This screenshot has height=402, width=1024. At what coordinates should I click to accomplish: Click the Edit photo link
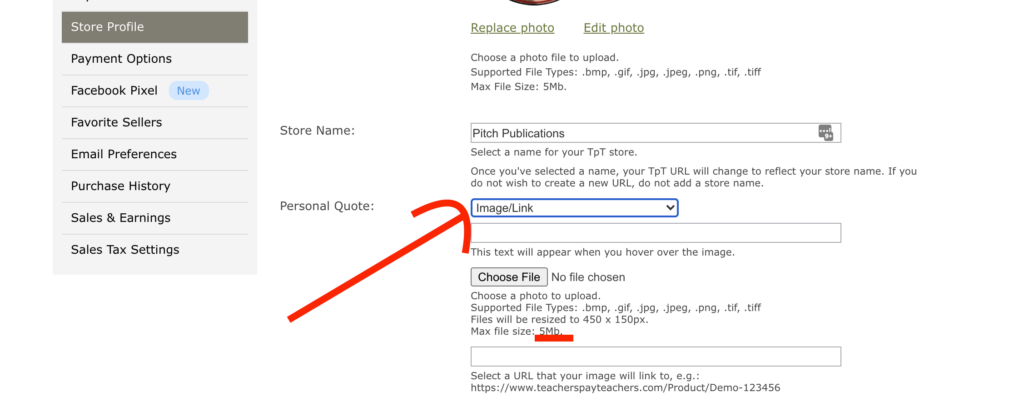click(613, 28)
